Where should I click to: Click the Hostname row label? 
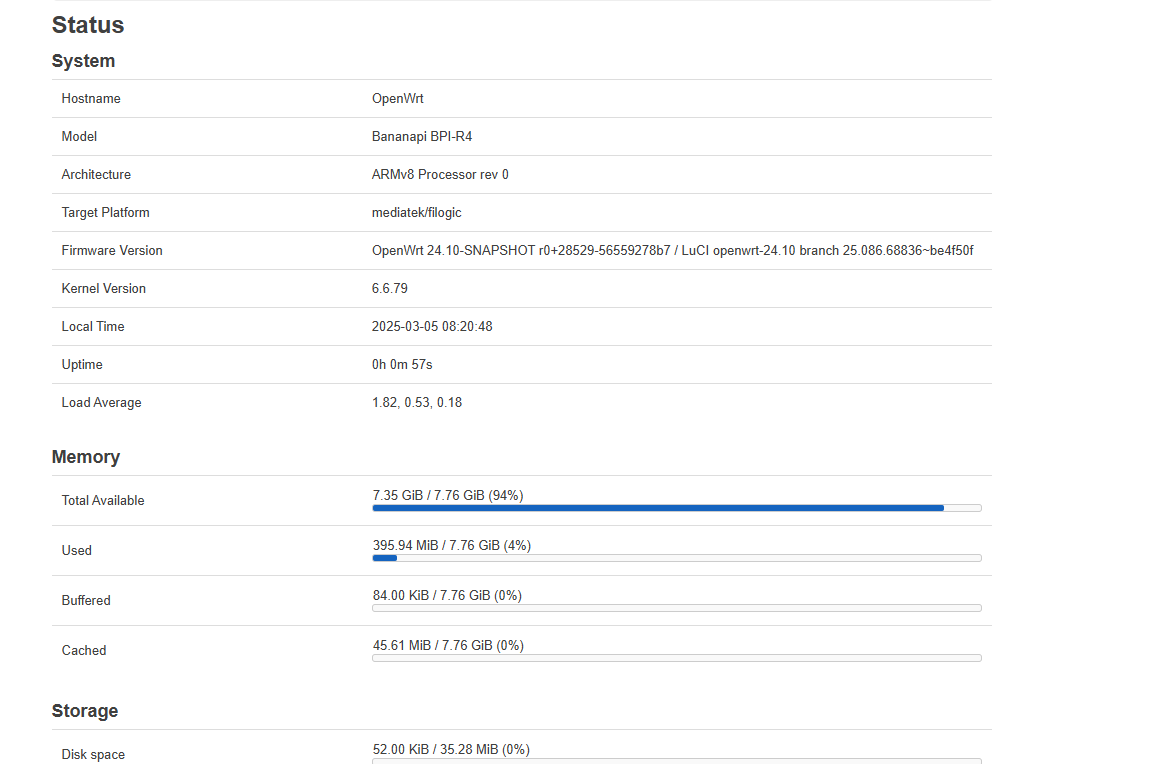pos(90,99)
